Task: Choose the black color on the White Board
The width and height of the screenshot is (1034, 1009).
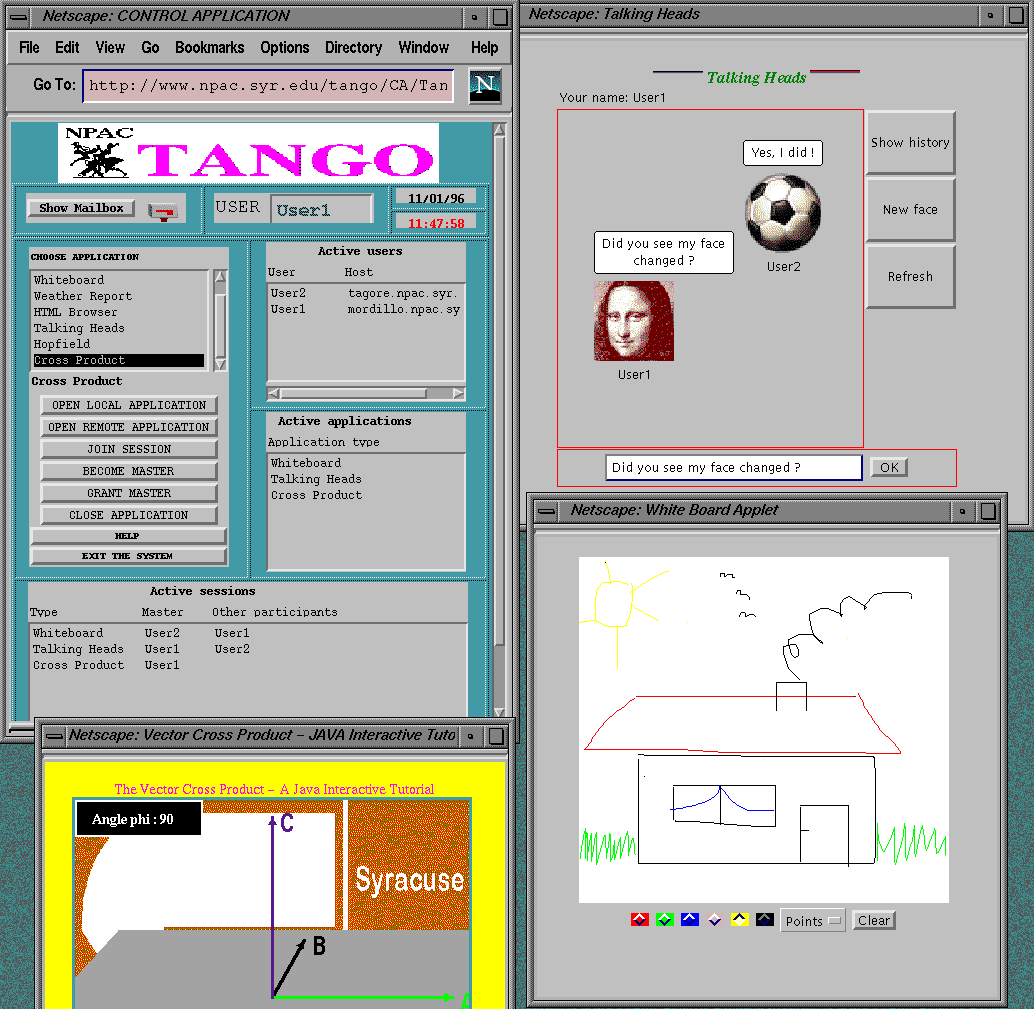Action: pos(765,920)
